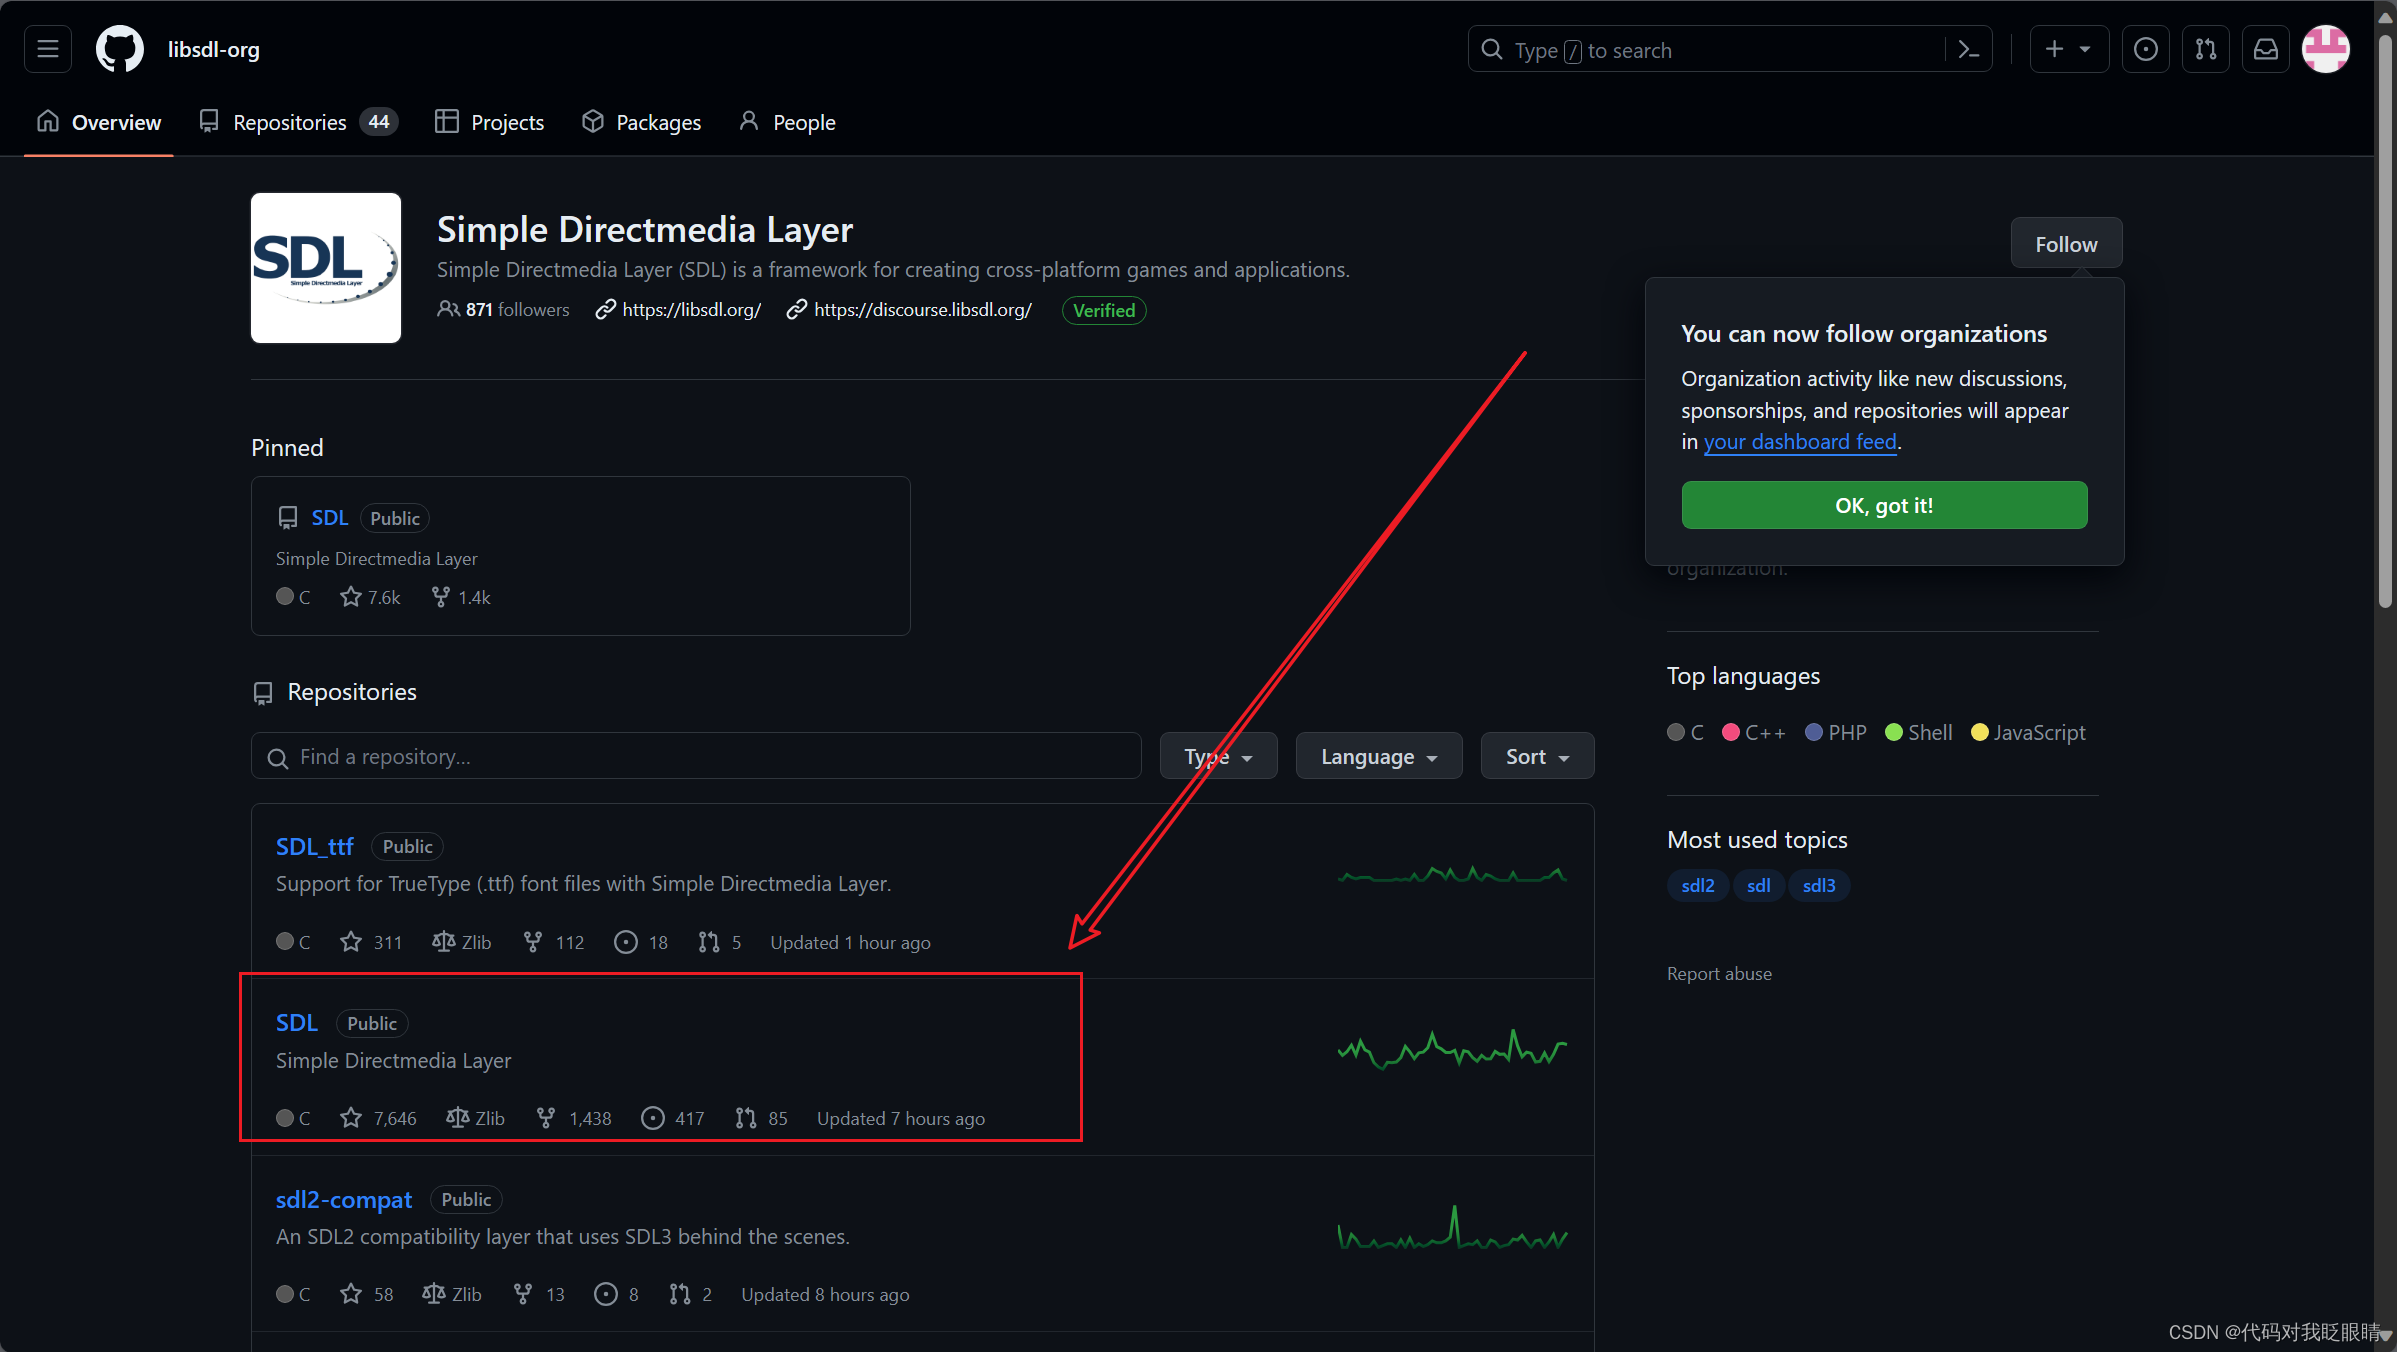Click the People tab icon

coord(747,122)
